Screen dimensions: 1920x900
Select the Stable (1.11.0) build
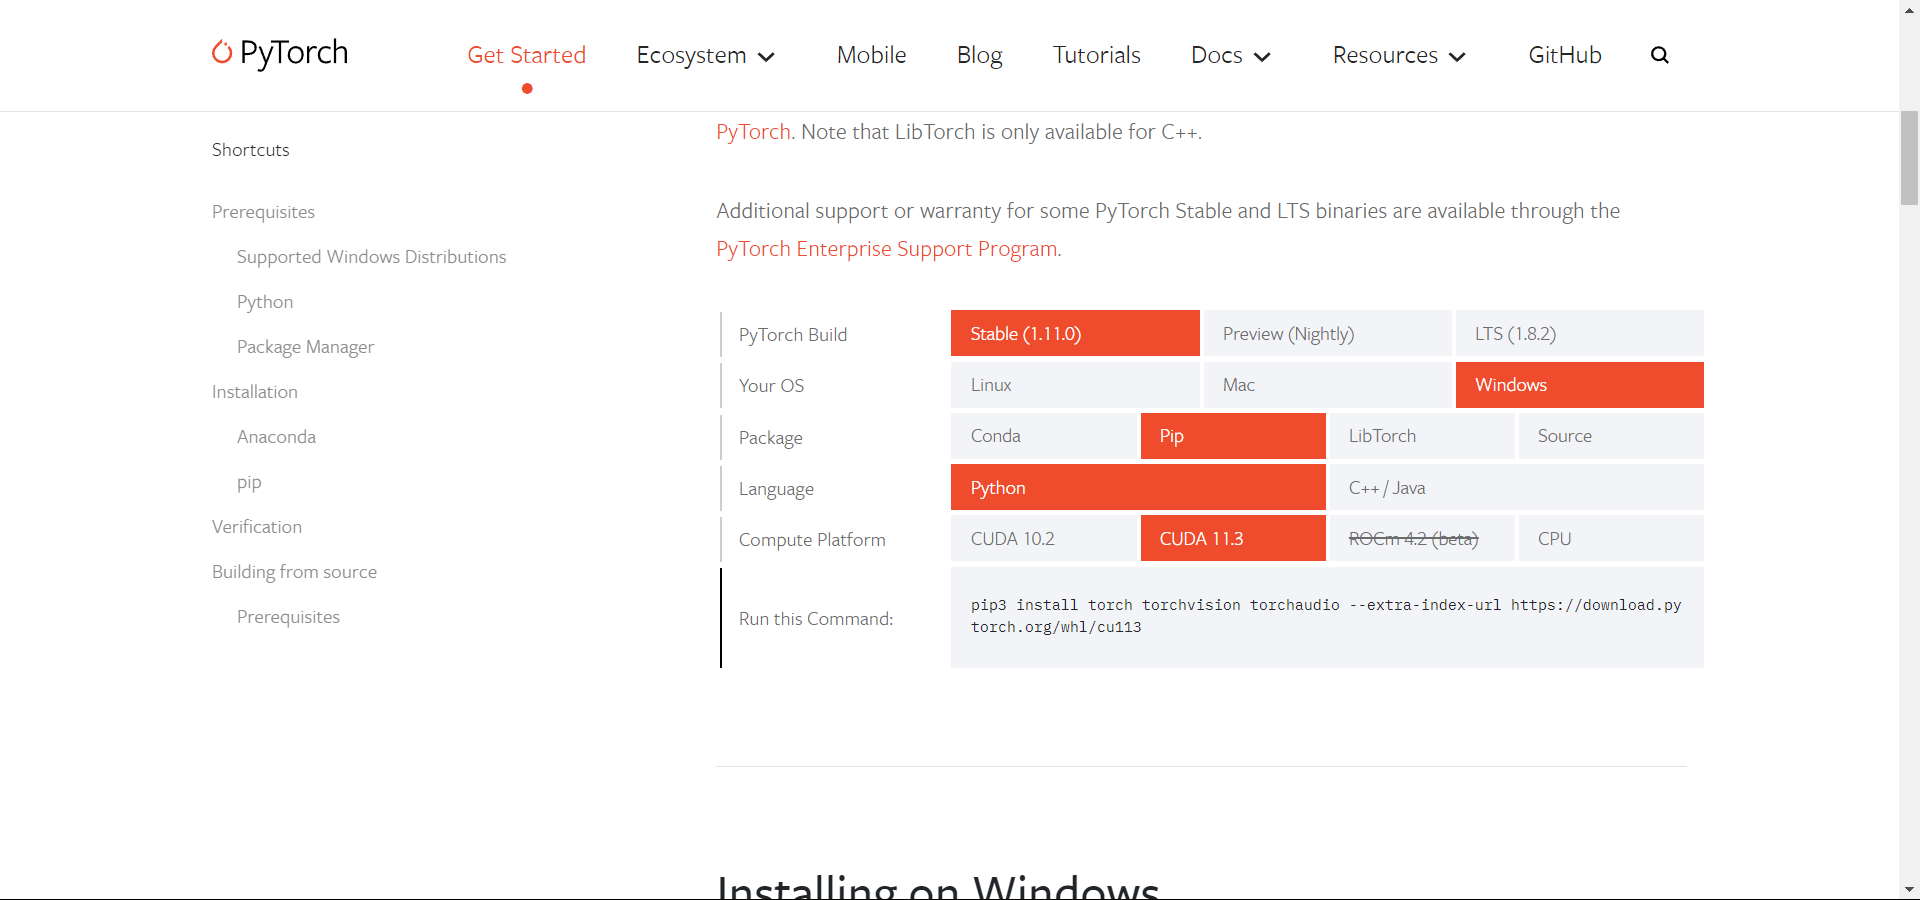1075,333
